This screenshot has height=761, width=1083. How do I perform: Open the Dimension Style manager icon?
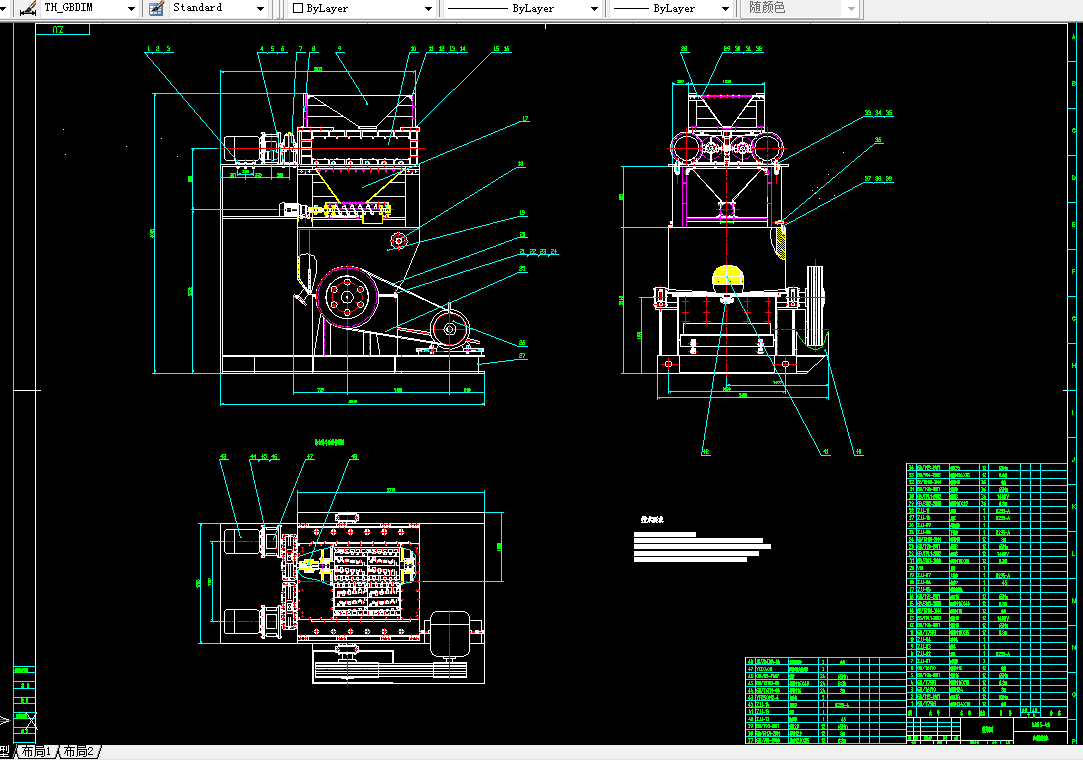click(28, 8)
